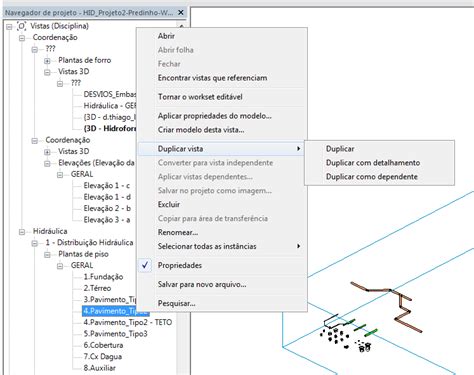The image size is (474, 375).
Task: Select Criar modelo desta vista...
Action: tap(222, 130)
